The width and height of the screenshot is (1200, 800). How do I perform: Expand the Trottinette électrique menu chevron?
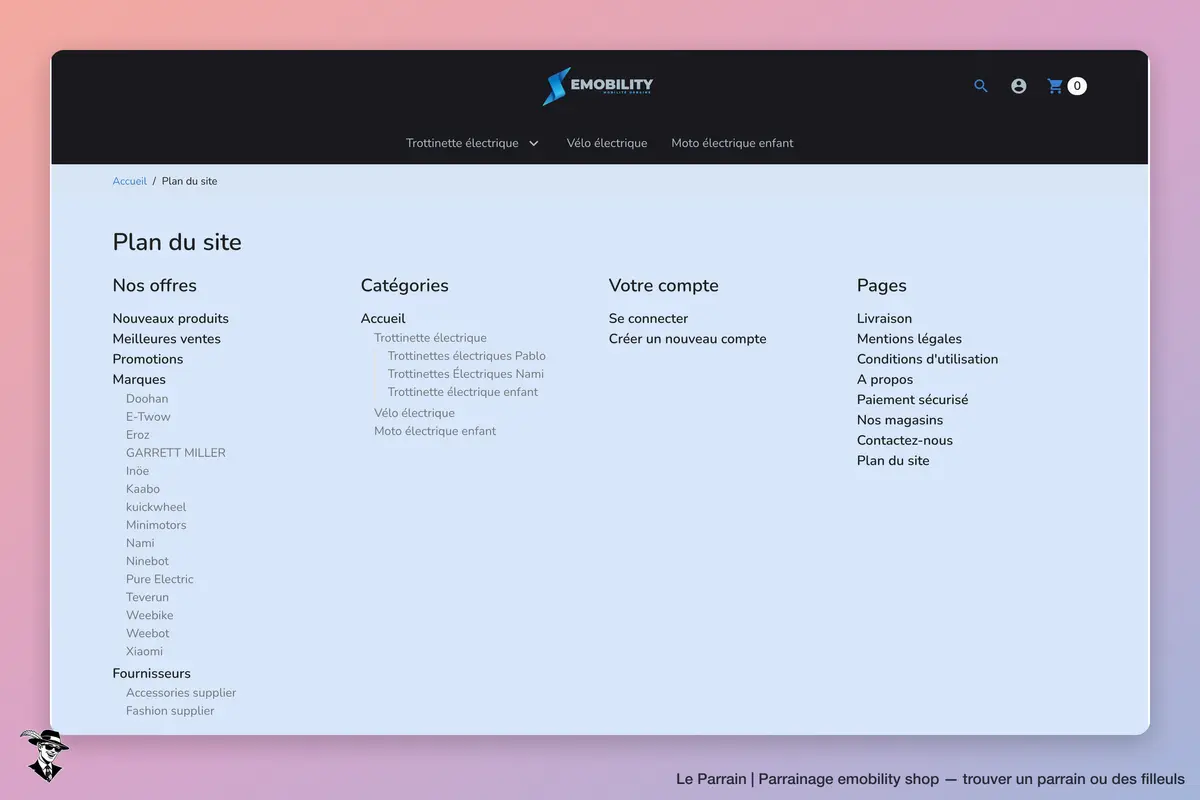pos(534,143)
